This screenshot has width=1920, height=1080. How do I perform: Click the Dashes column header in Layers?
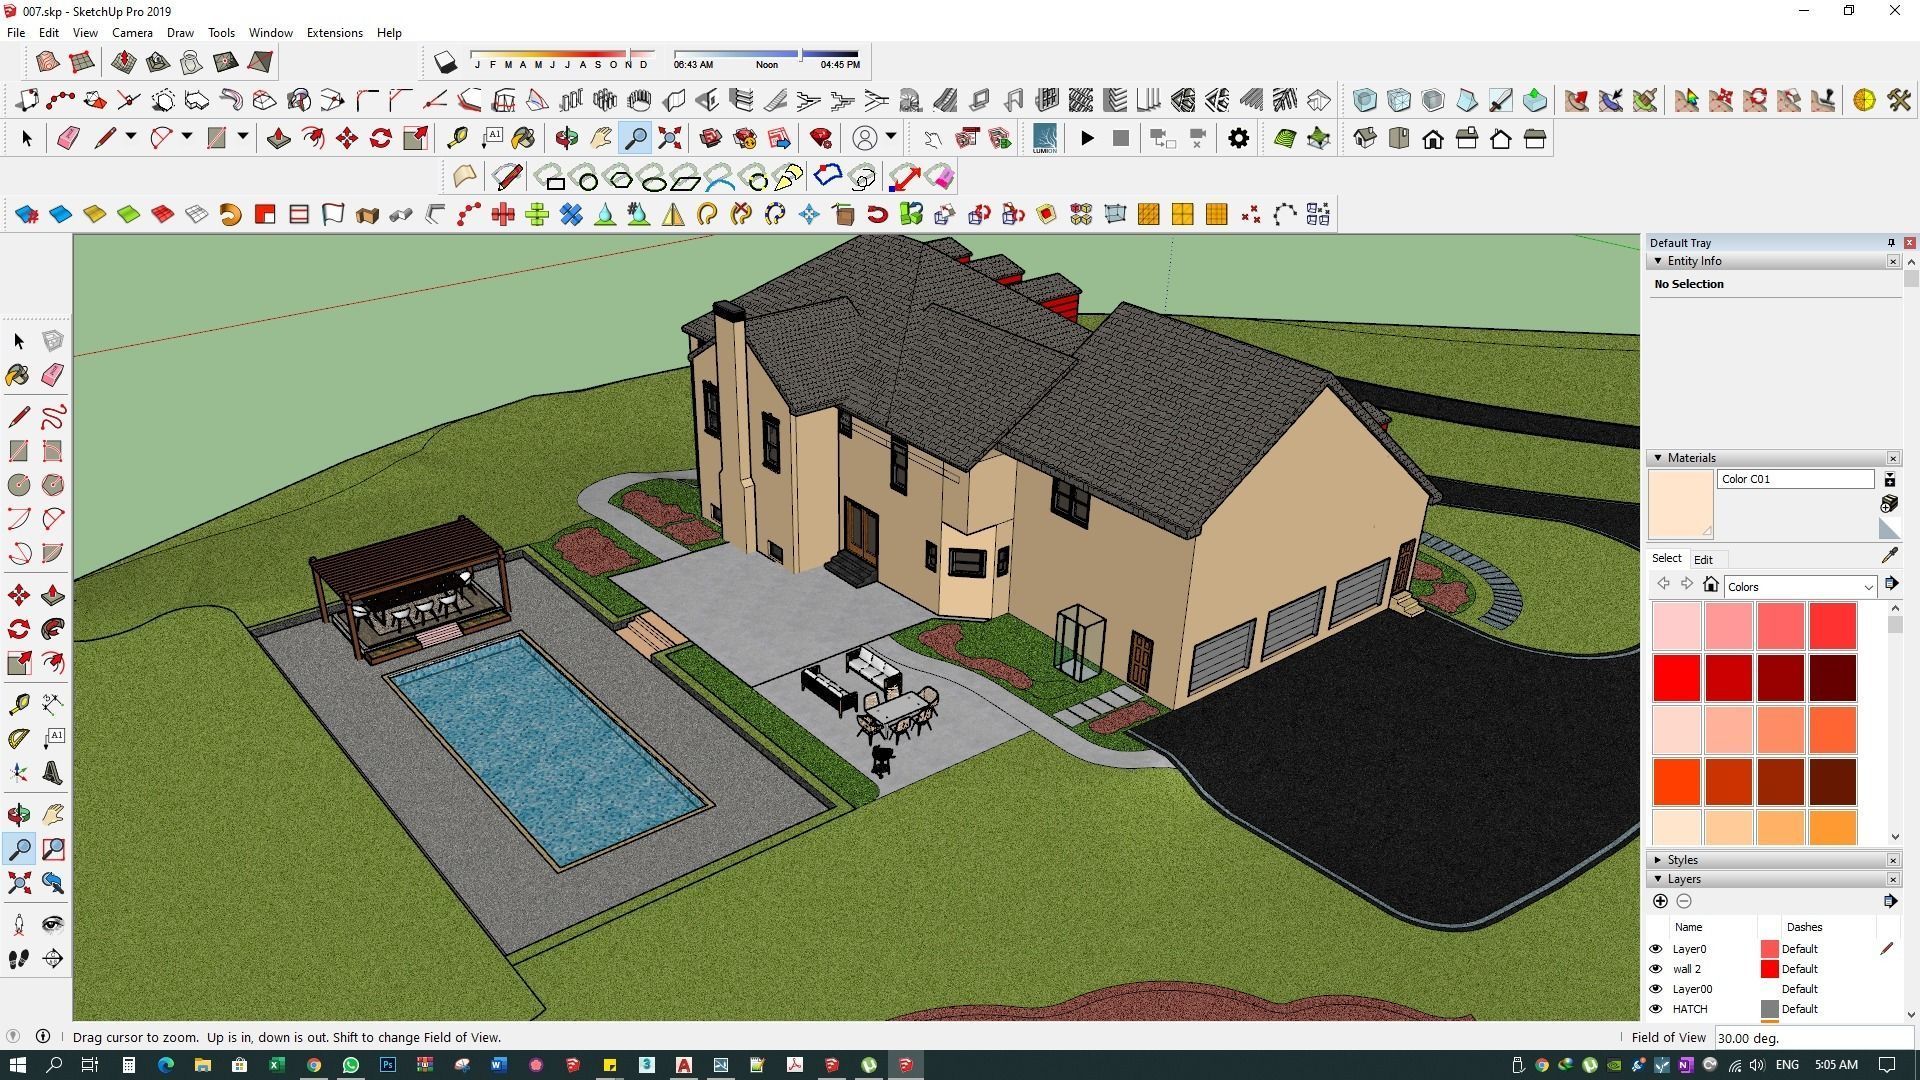1804,927
